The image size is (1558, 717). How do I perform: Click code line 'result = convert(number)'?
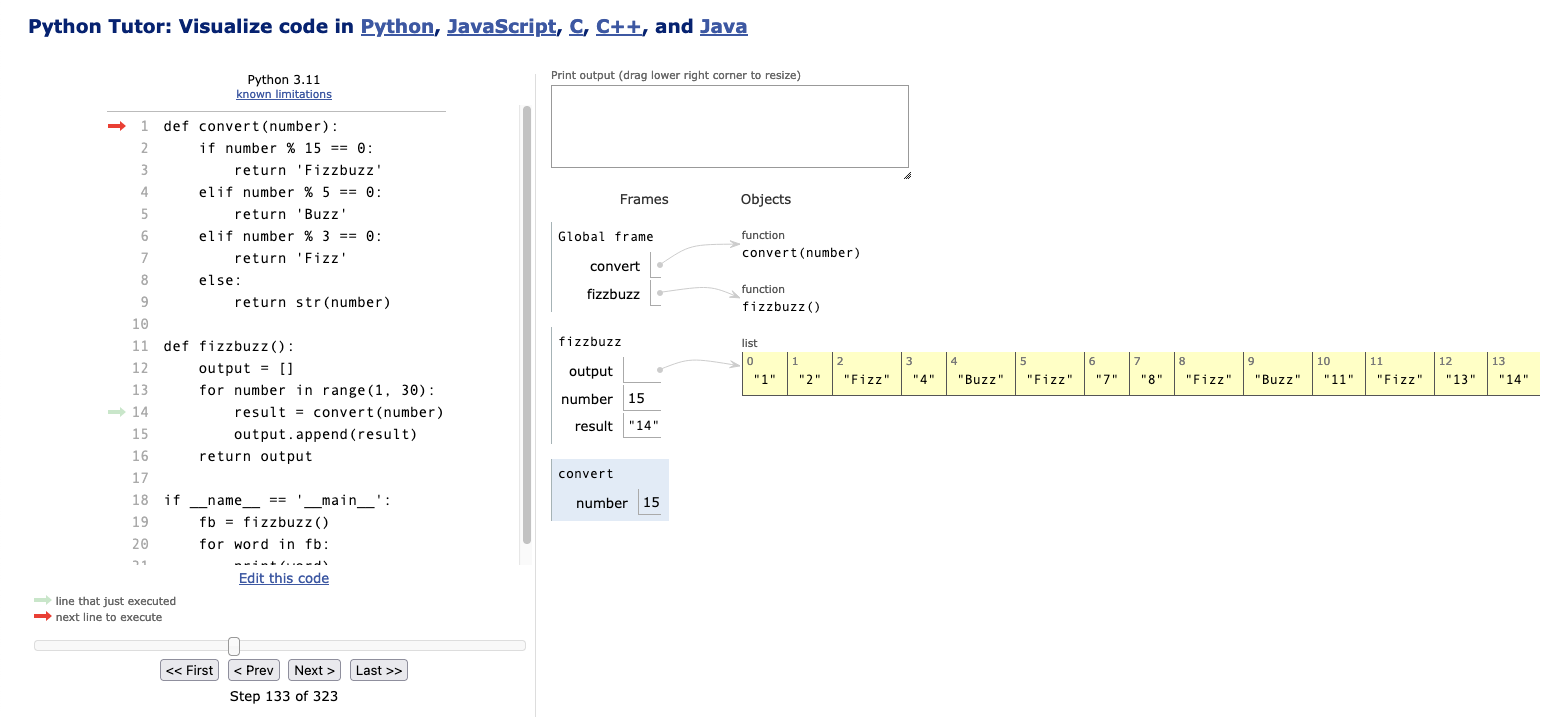[x=338, y=412]
